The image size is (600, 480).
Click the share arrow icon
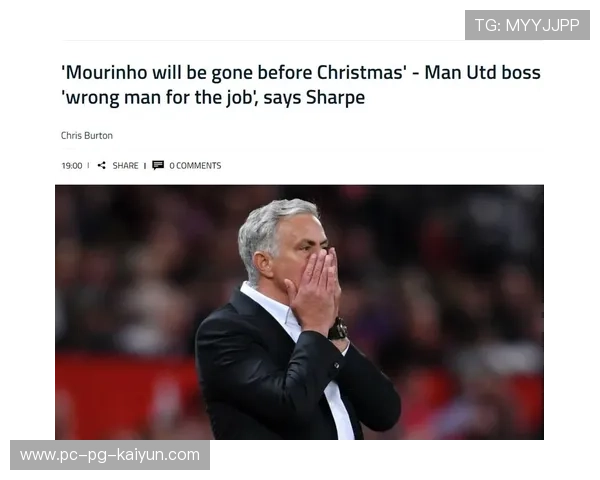point(101,165)
